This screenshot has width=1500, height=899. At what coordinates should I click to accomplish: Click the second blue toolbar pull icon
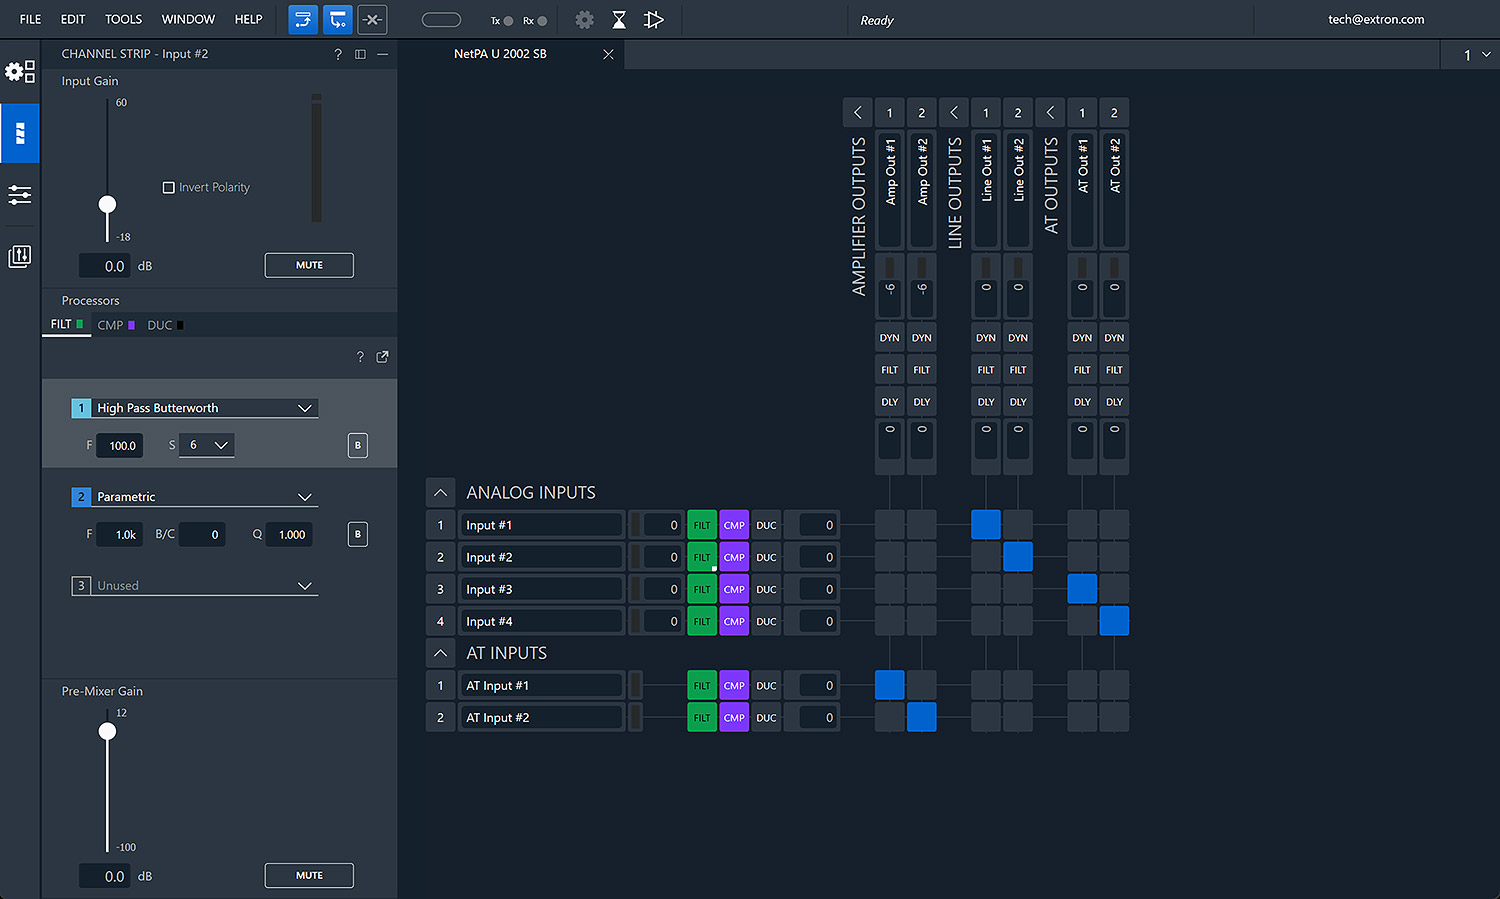(x=337, y=20)
